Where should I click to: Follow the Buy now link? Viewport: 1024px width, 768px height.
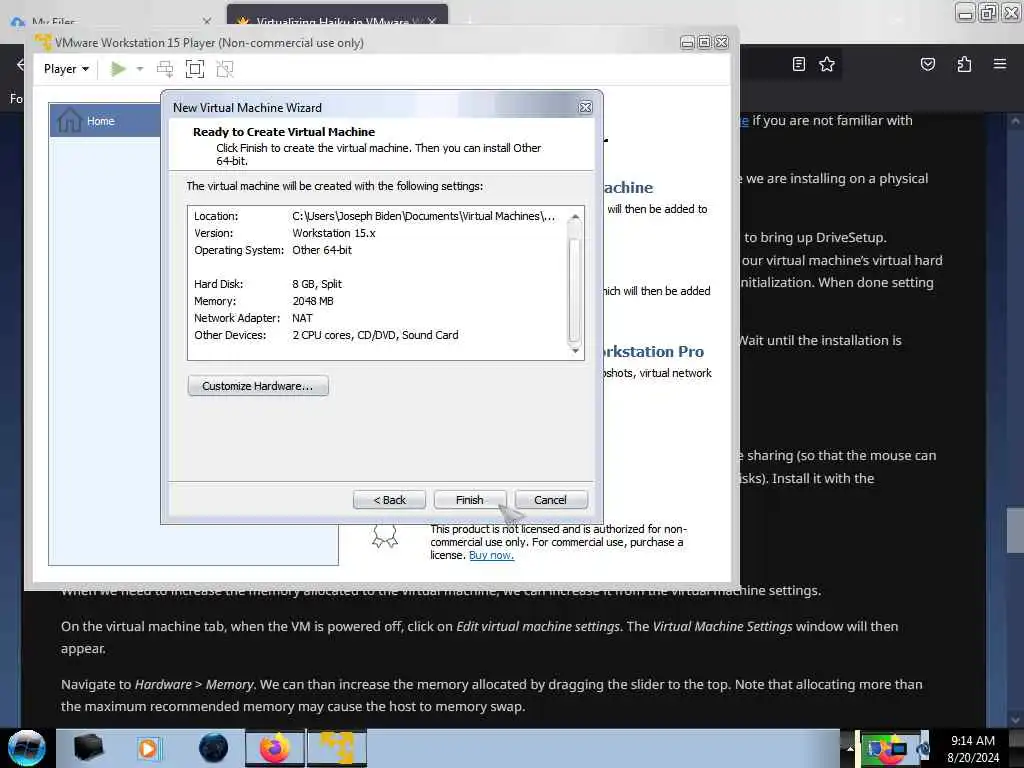(491, 555)
